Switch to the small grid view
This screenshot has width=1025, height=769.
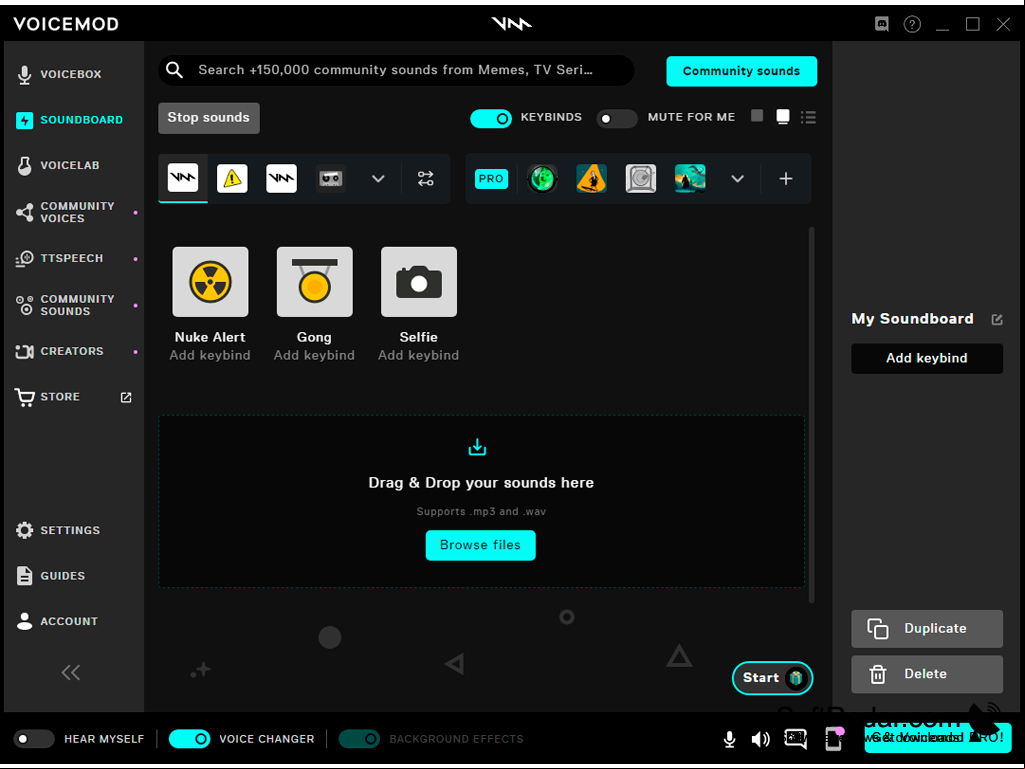pos(757,116)
